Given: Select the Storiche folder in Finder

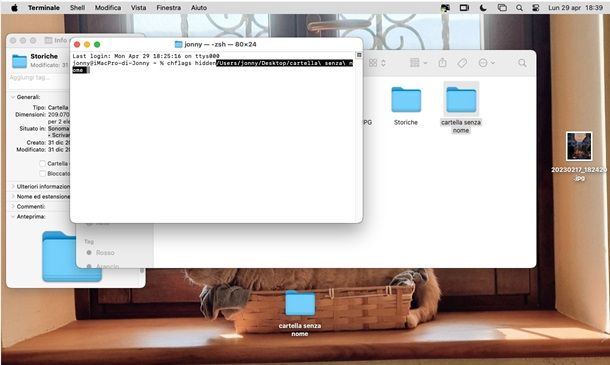Looking at the screenshot, I should 406,100.
